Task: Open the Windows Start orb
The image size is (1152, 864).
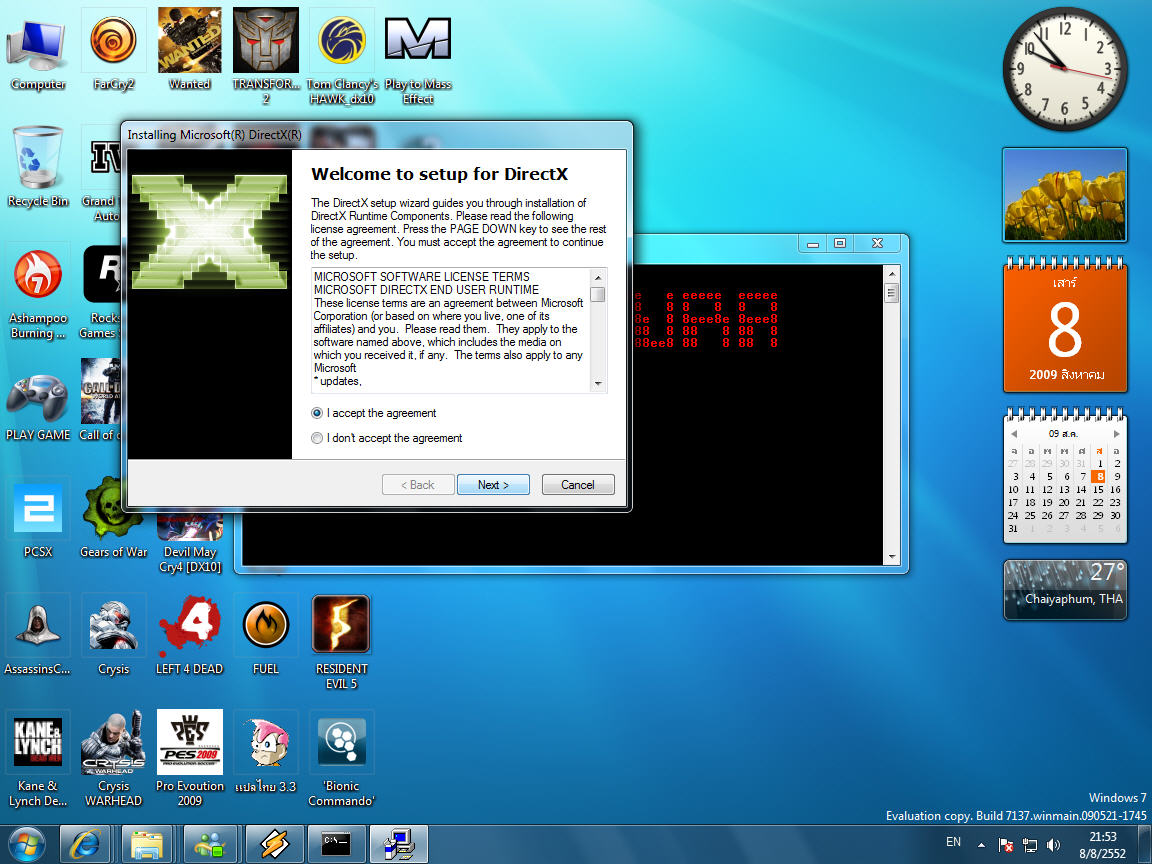Action: pos(26,845)
